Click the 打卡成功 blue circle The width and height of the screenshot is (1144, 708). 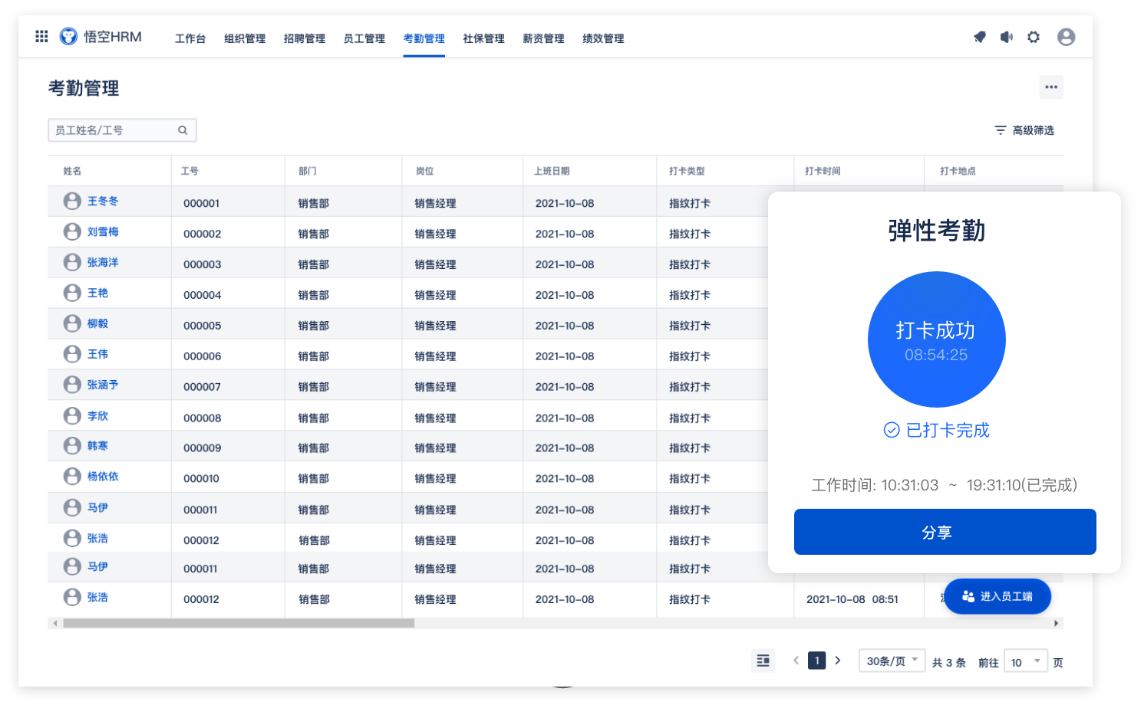coord(936,339)
